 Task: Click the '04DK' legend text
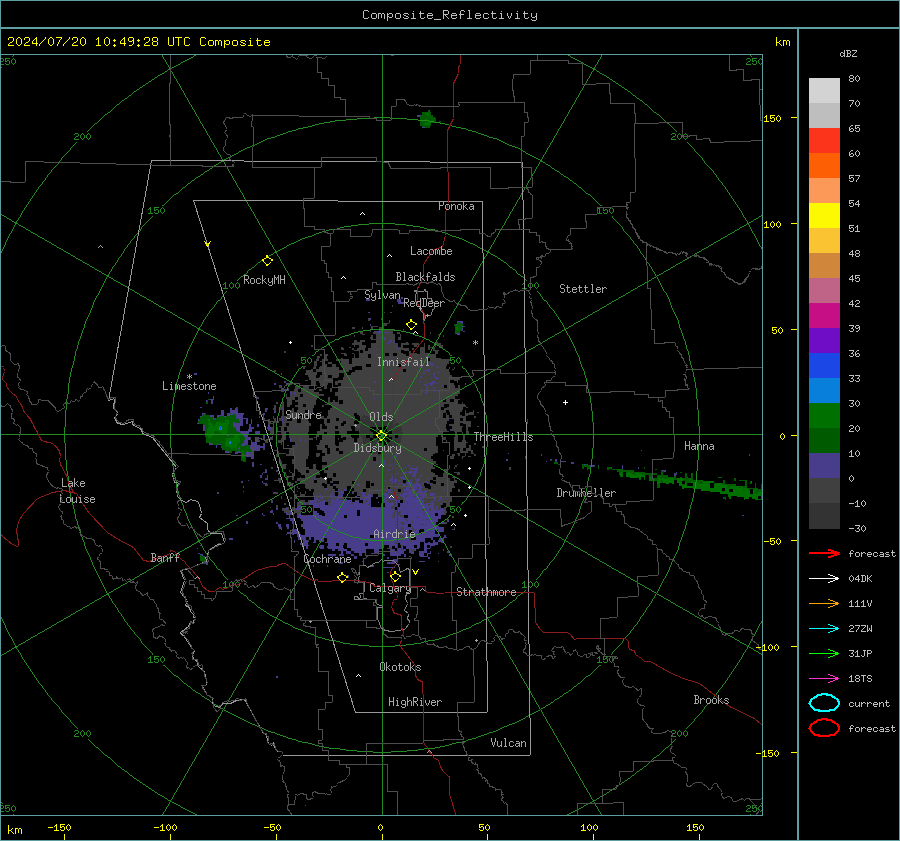(x=860, y=579)
